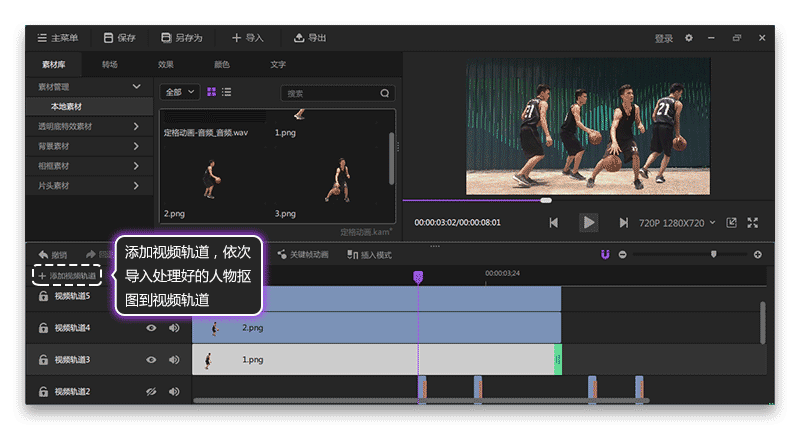This screenshot has width=800, height=430.
Task: Click the timeline horizontal scrollbar
Action: (421, 401)
